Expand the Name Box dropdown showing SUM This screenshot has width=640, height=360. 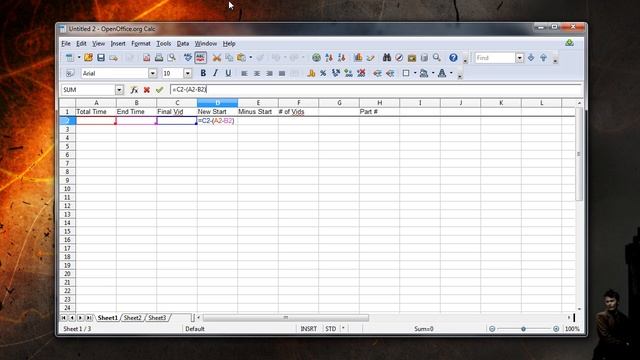click(119, 90)
